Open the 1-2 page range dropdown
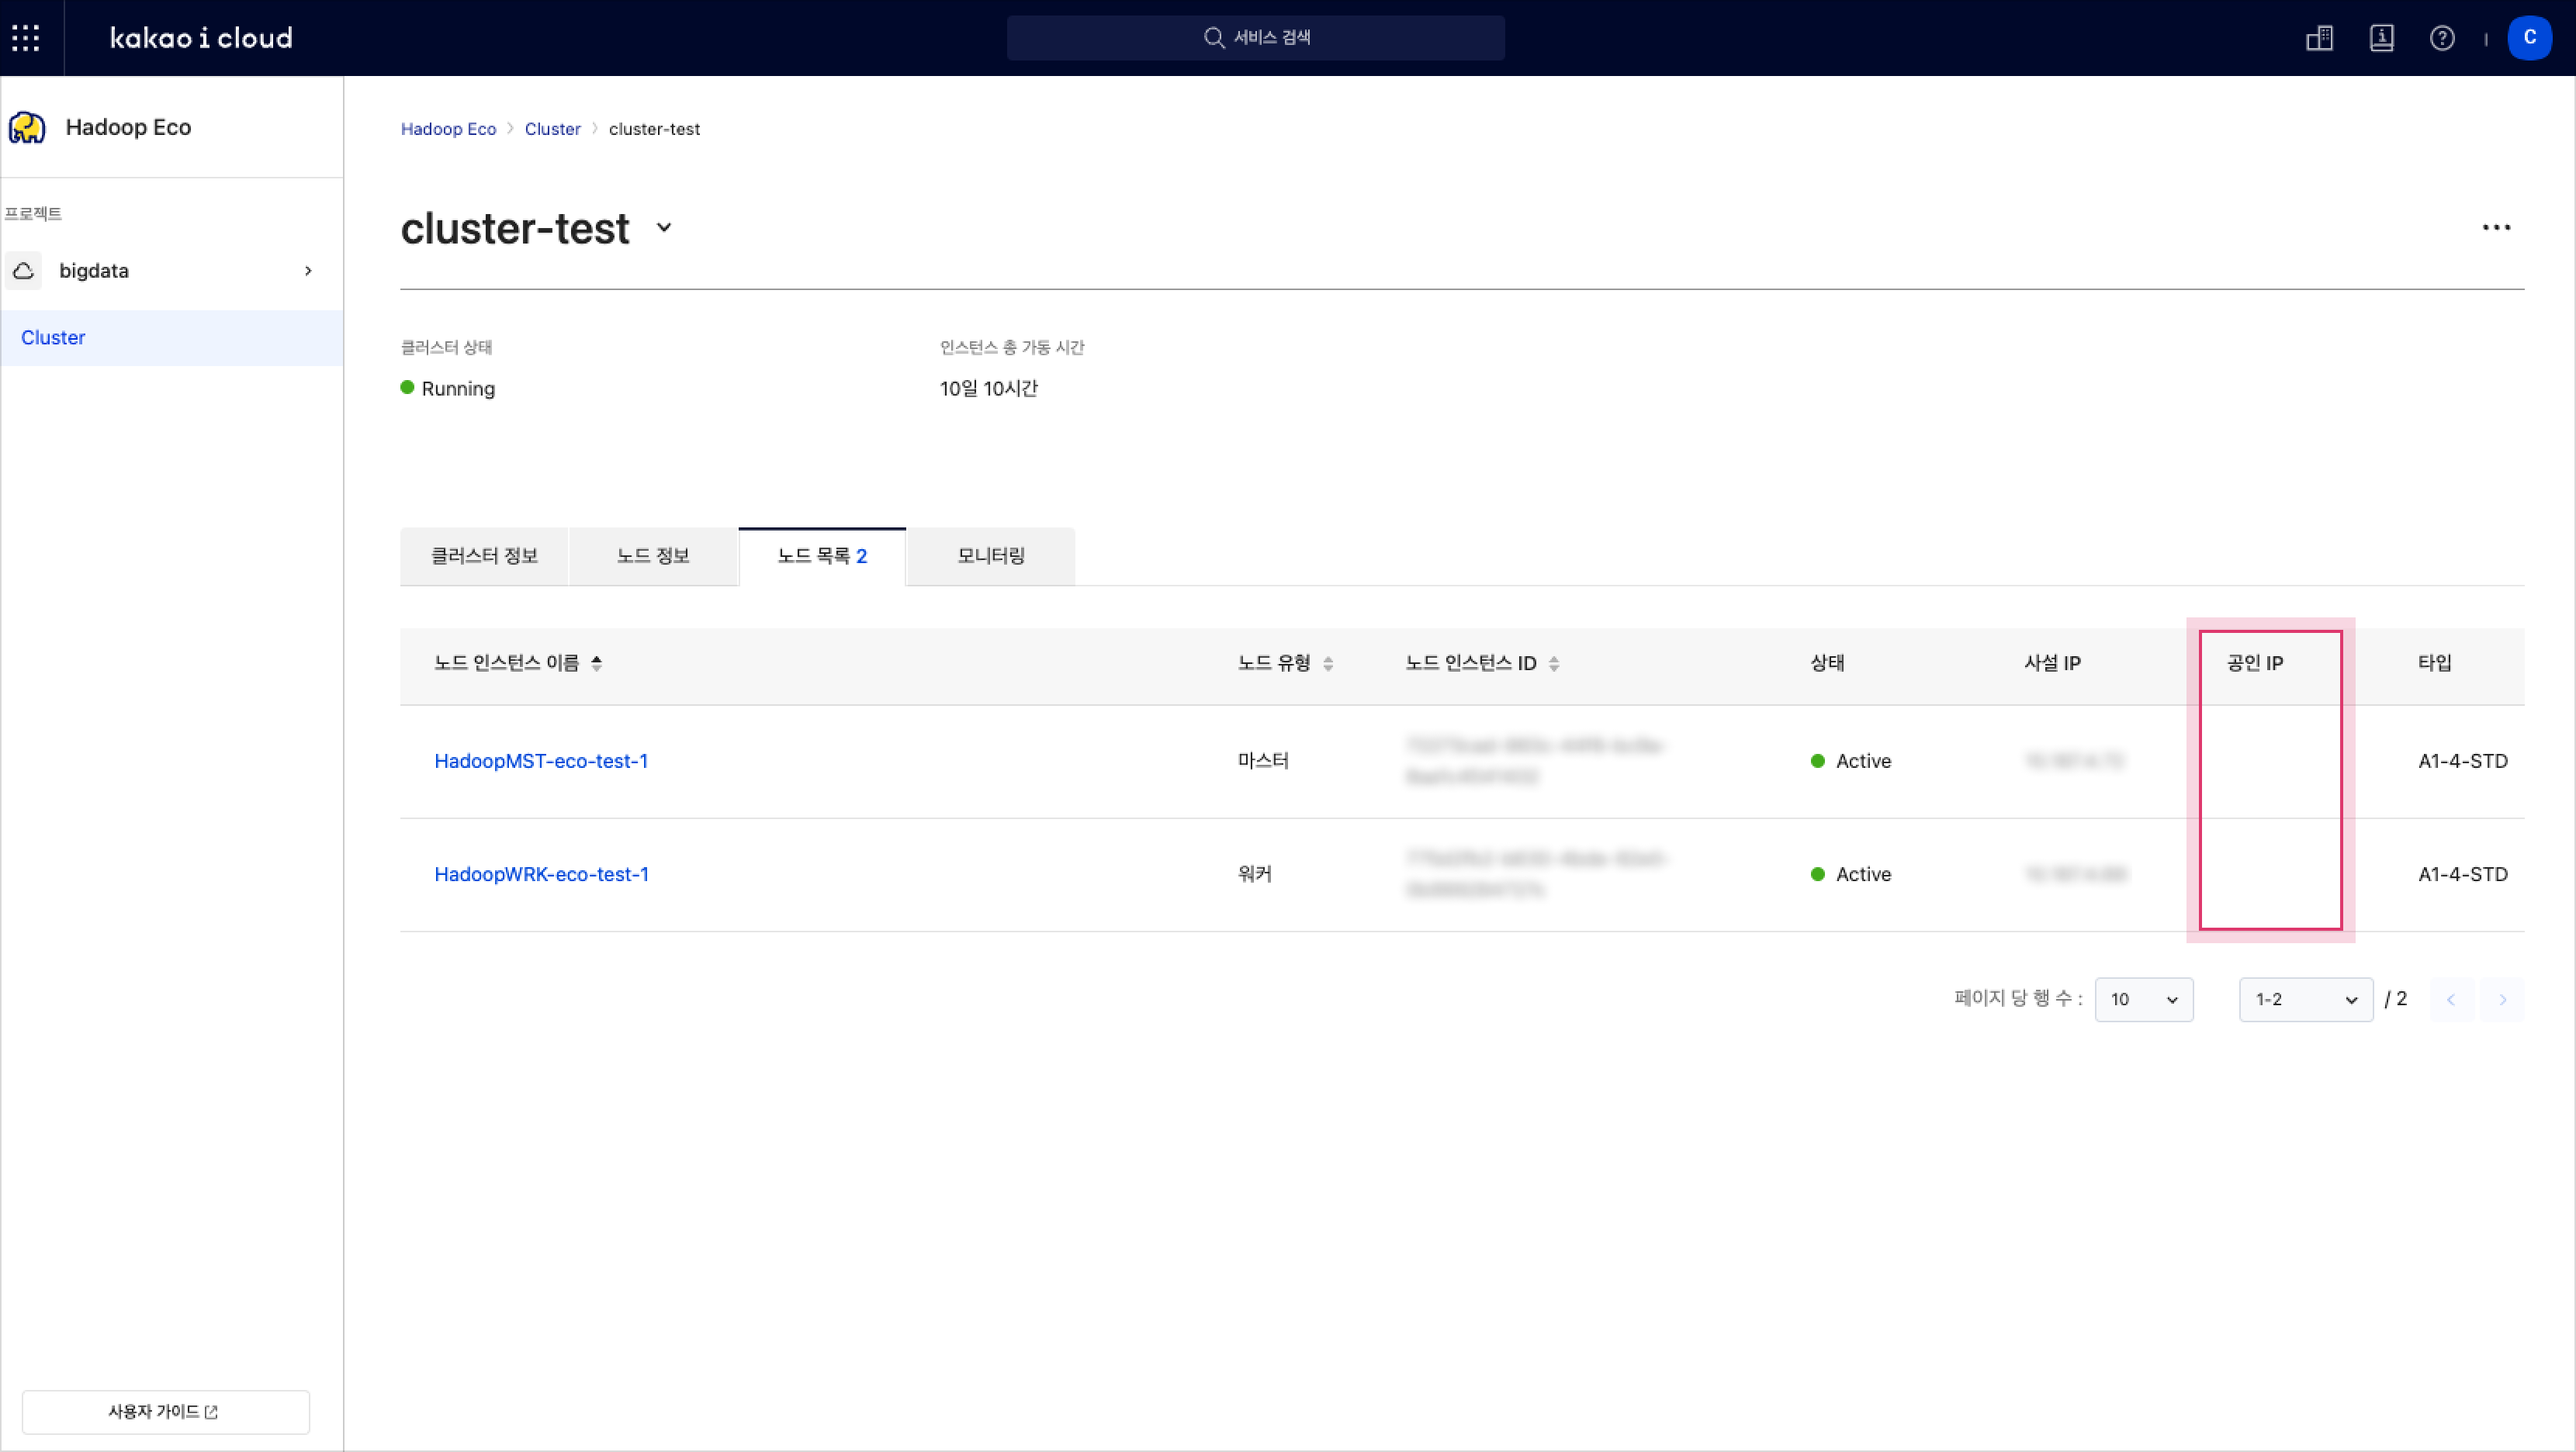2576x1452 pixels. tap(2305, 999)
